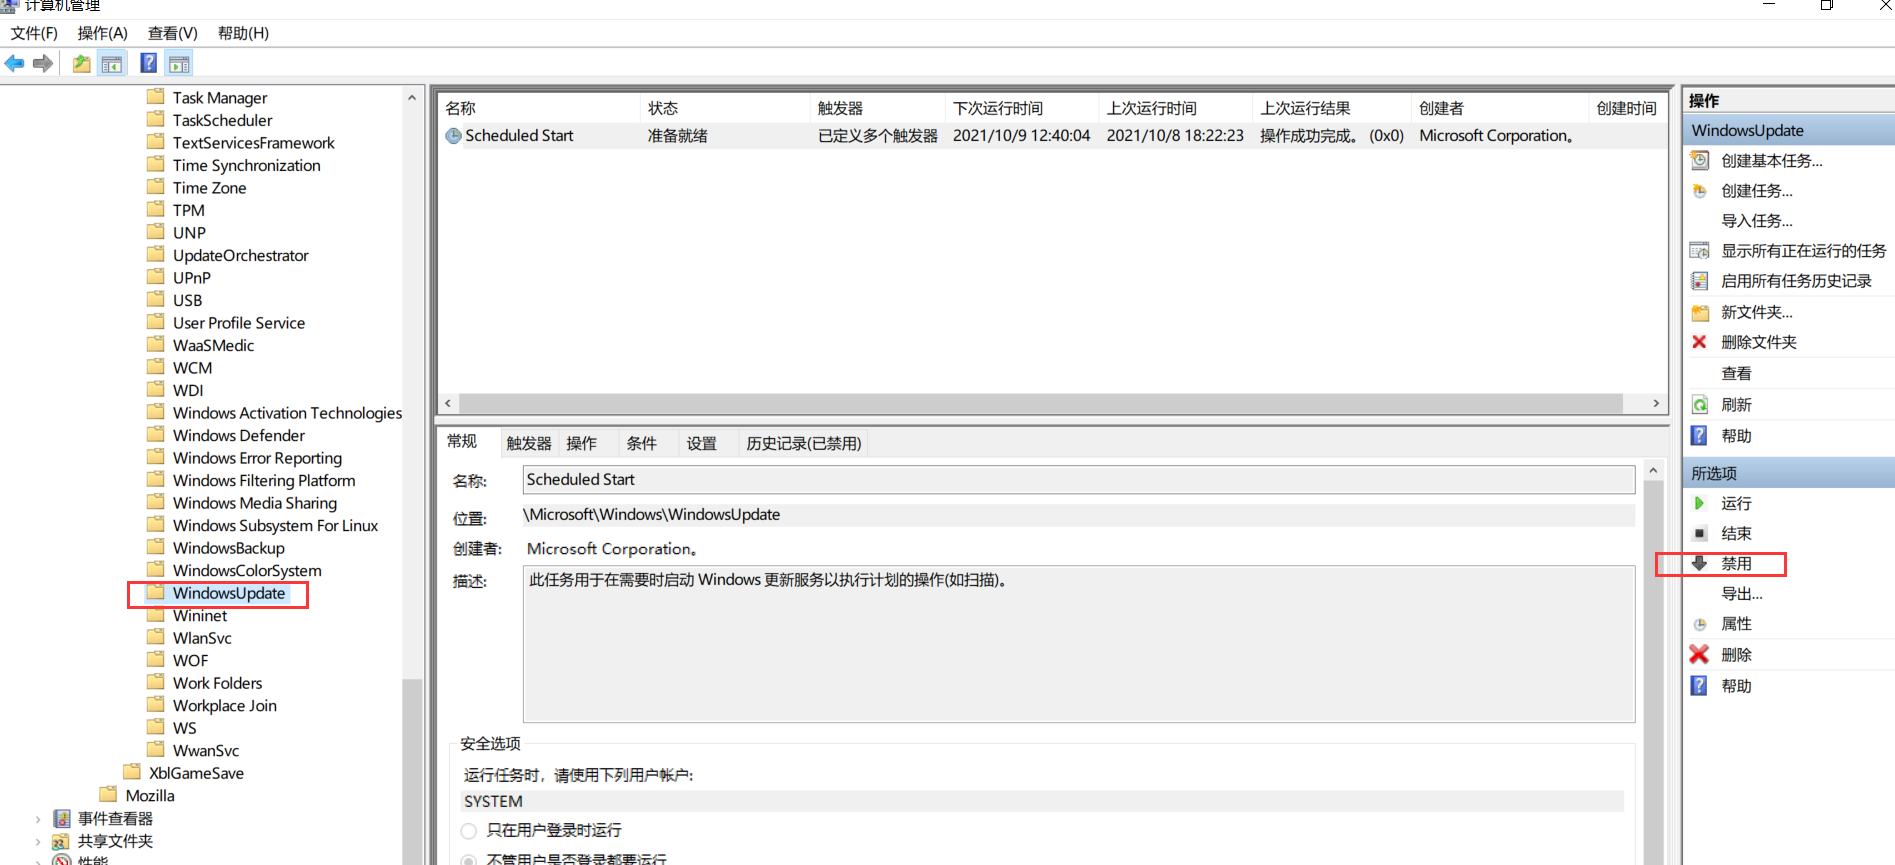
Task: Click the Back arrow toolbar icon
Action: [15, 64]
